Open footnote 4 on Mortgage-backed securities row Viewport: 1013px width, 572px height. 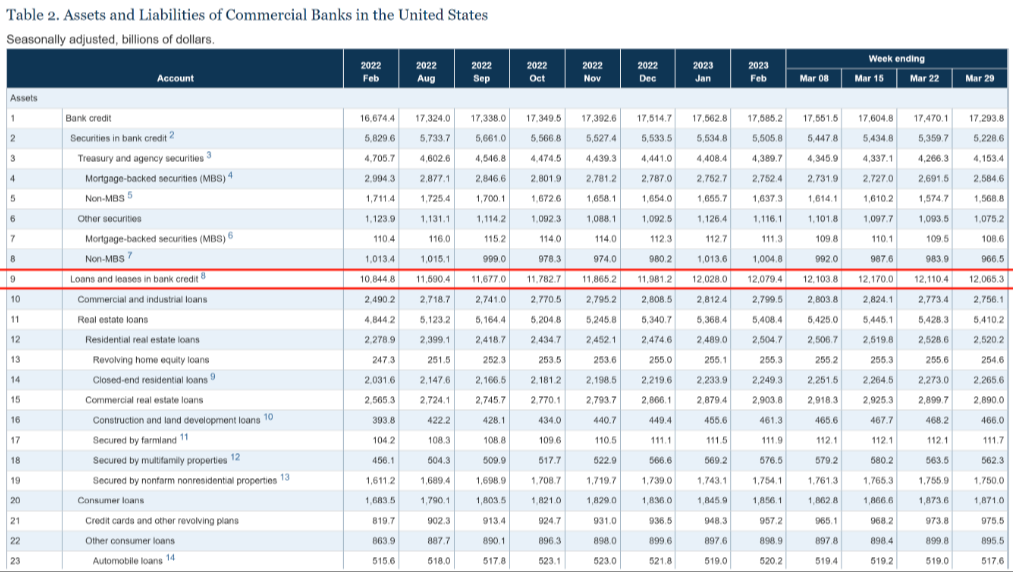pyautogui.click(x=230, y=175)
